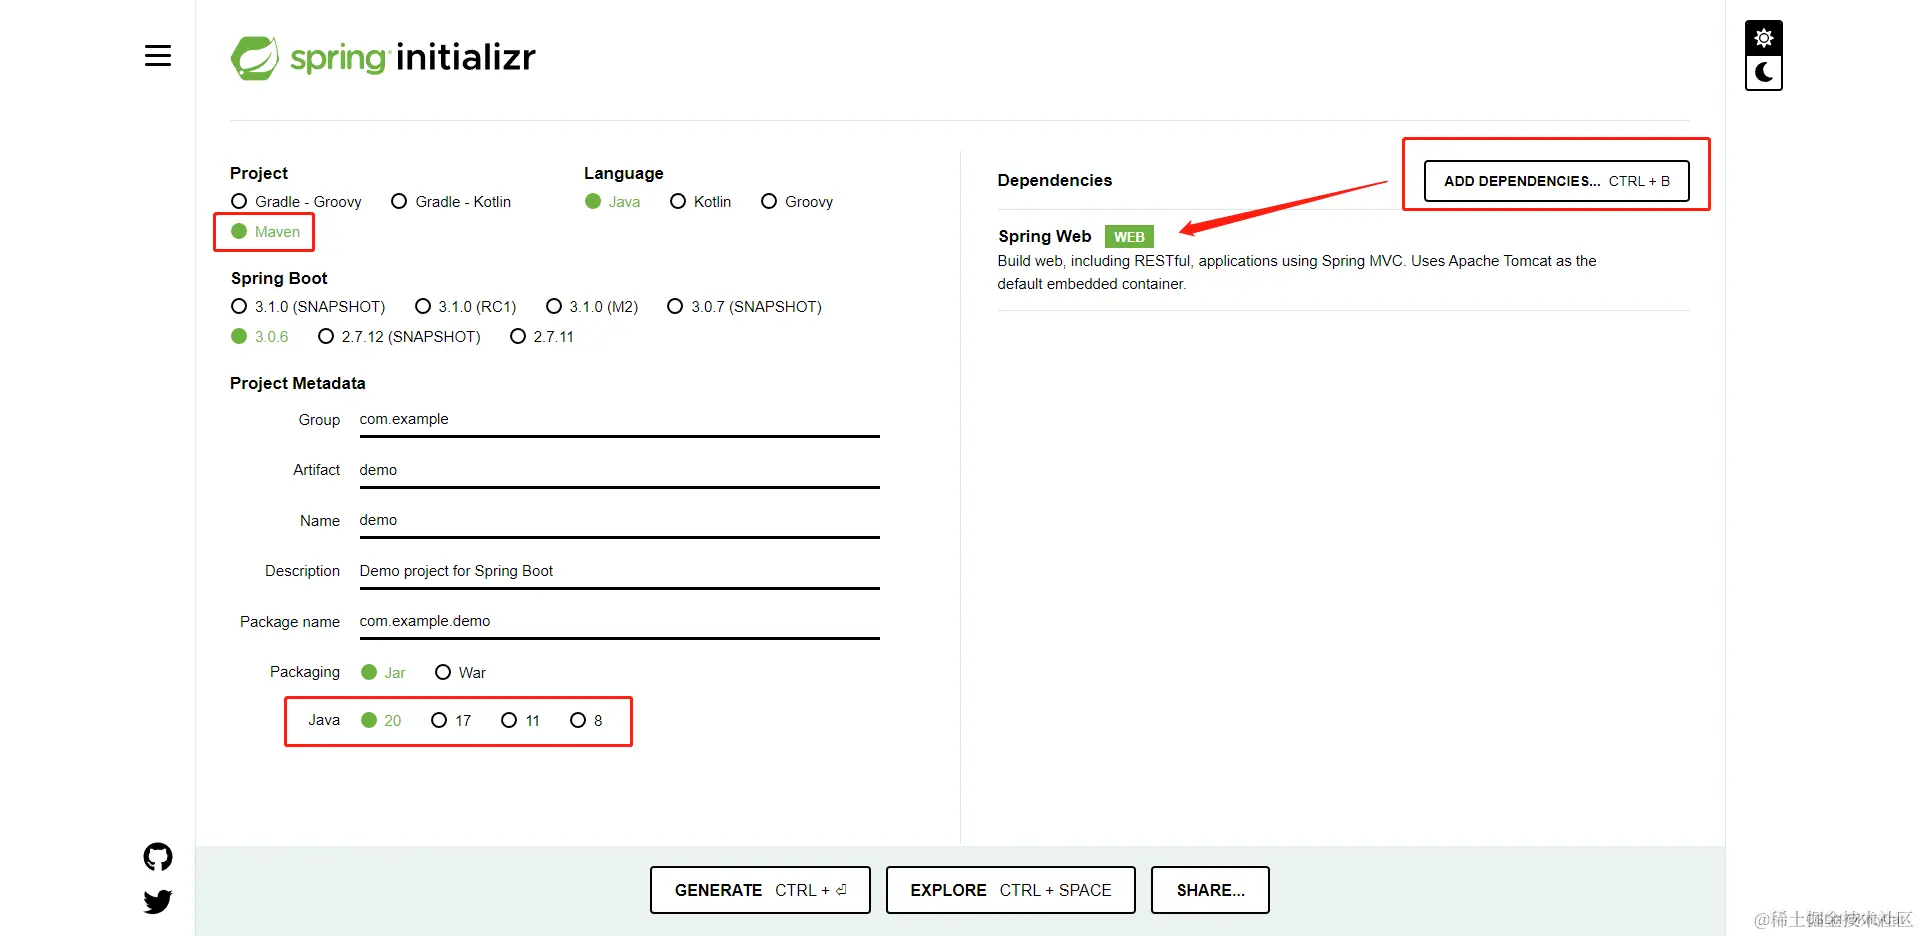1920x936 pixels.
Task: Click the Spring Boot heading
Action: point(279,278)
